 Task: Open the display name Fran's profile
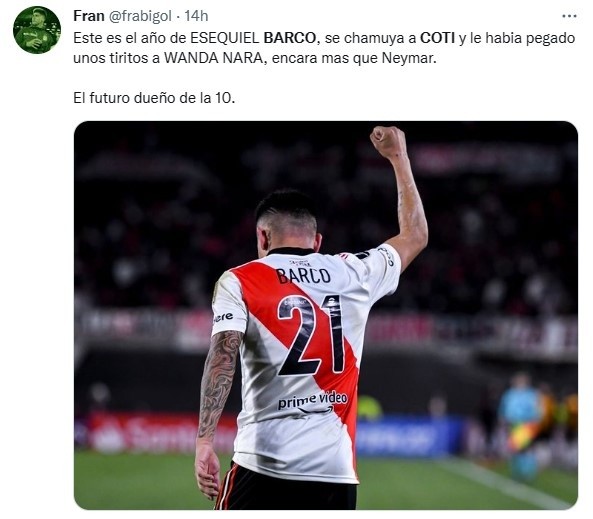(89, 16)
